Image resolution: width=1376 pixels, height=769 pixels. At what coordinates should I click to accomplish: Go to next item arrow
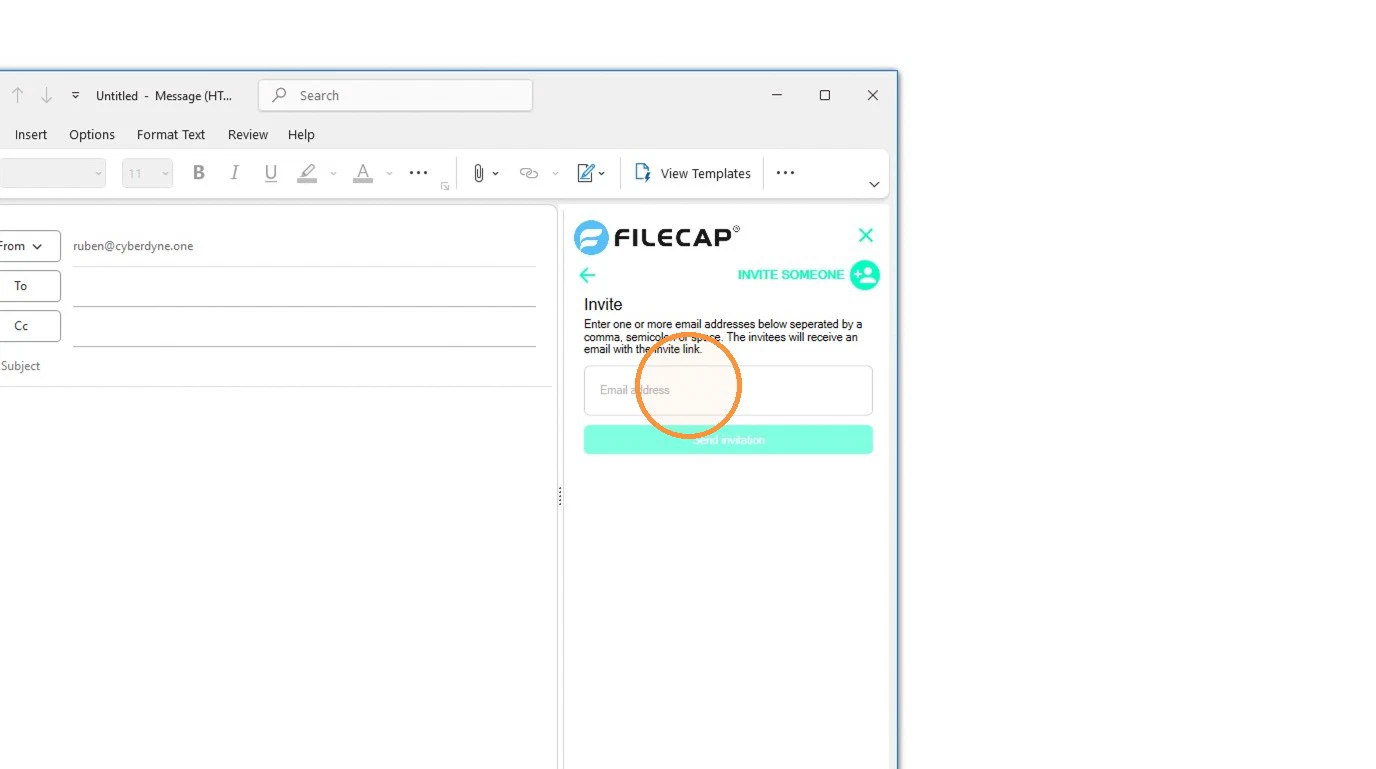[x=46, y=96]
